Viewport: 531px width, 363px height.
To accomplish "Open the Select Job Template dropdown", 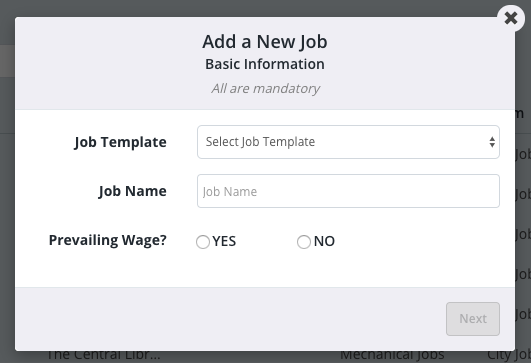I will (x=348, y=142).
